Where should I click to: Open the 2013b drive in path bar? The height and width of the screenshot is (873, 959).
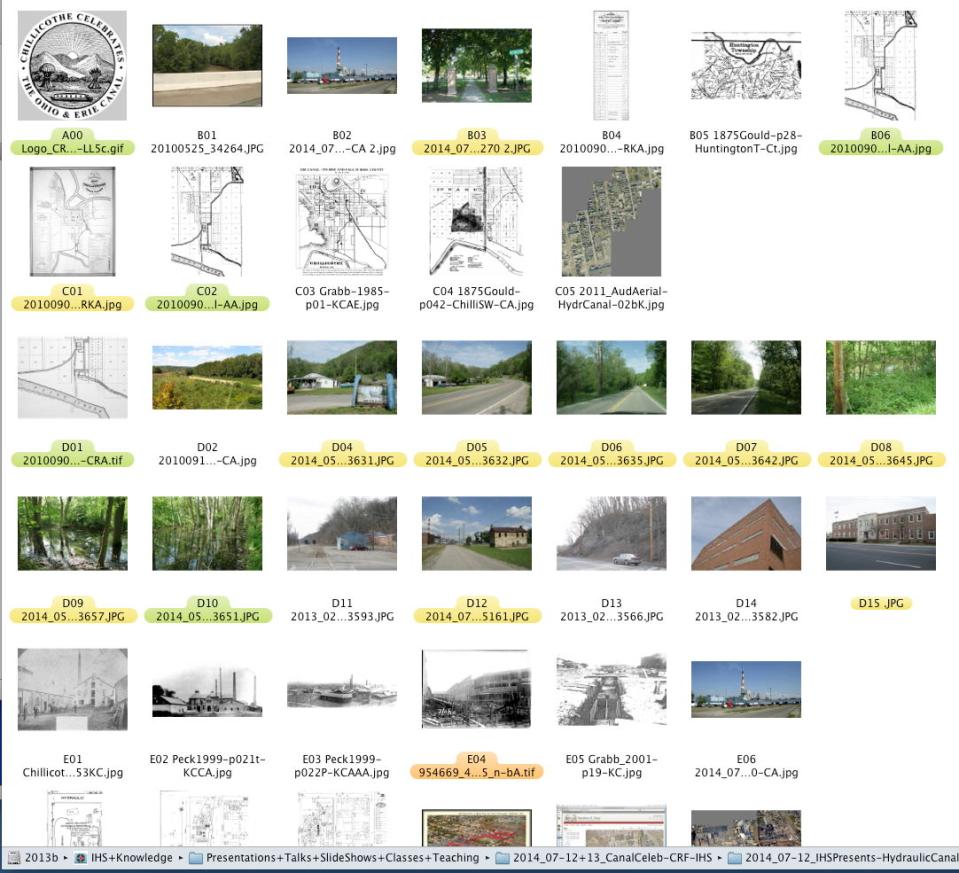point(33,857)
